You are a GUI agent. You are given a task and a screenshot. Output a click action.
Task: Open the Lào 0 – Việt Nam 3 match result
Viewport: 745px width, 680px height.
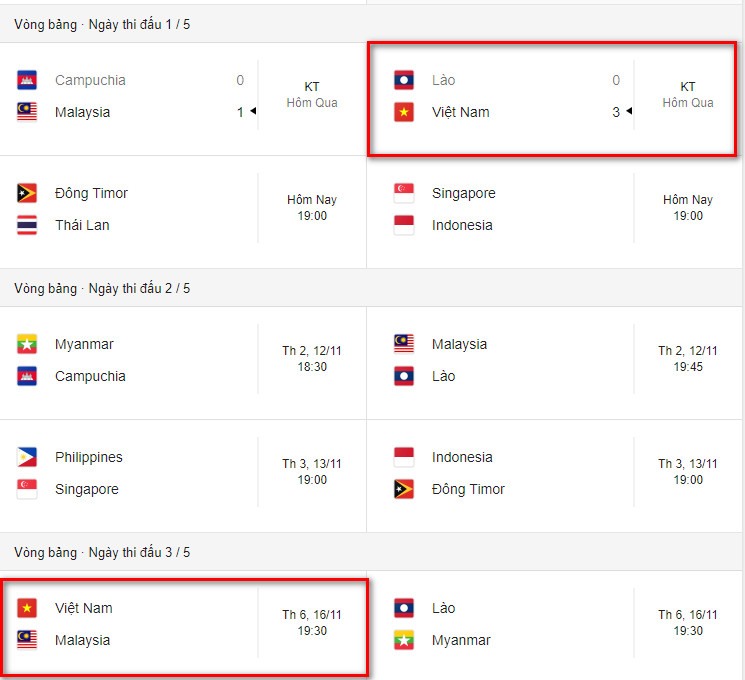click(x=552, y=99)
